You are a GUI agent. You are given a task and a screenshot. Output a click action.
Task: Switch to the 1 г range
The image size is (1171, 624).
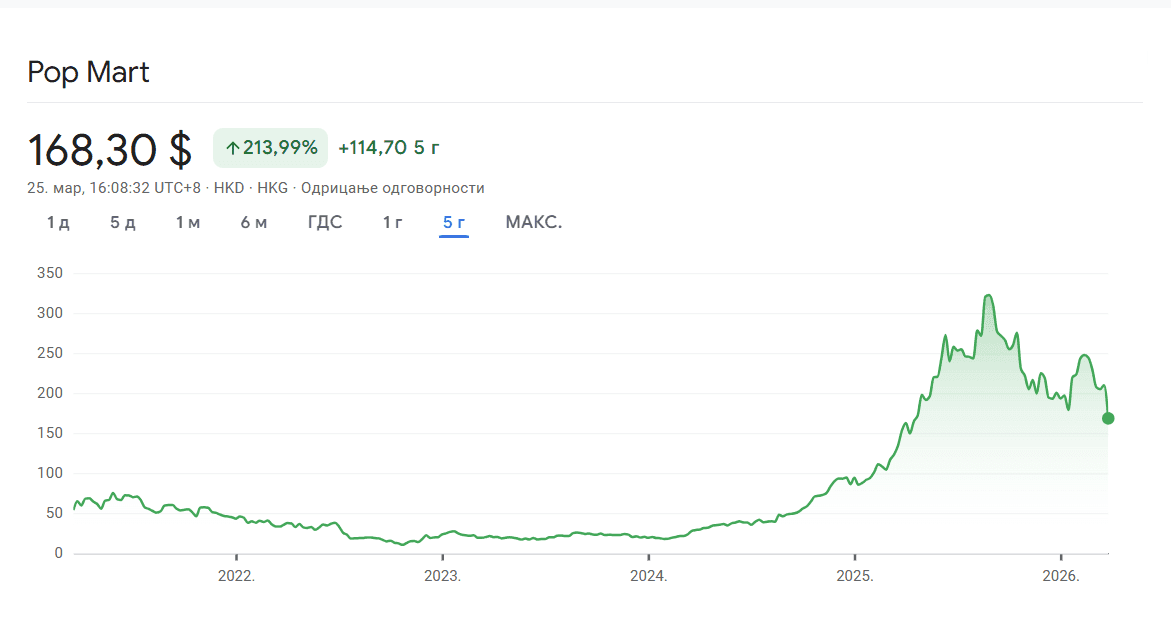click(x=393, y=222)
